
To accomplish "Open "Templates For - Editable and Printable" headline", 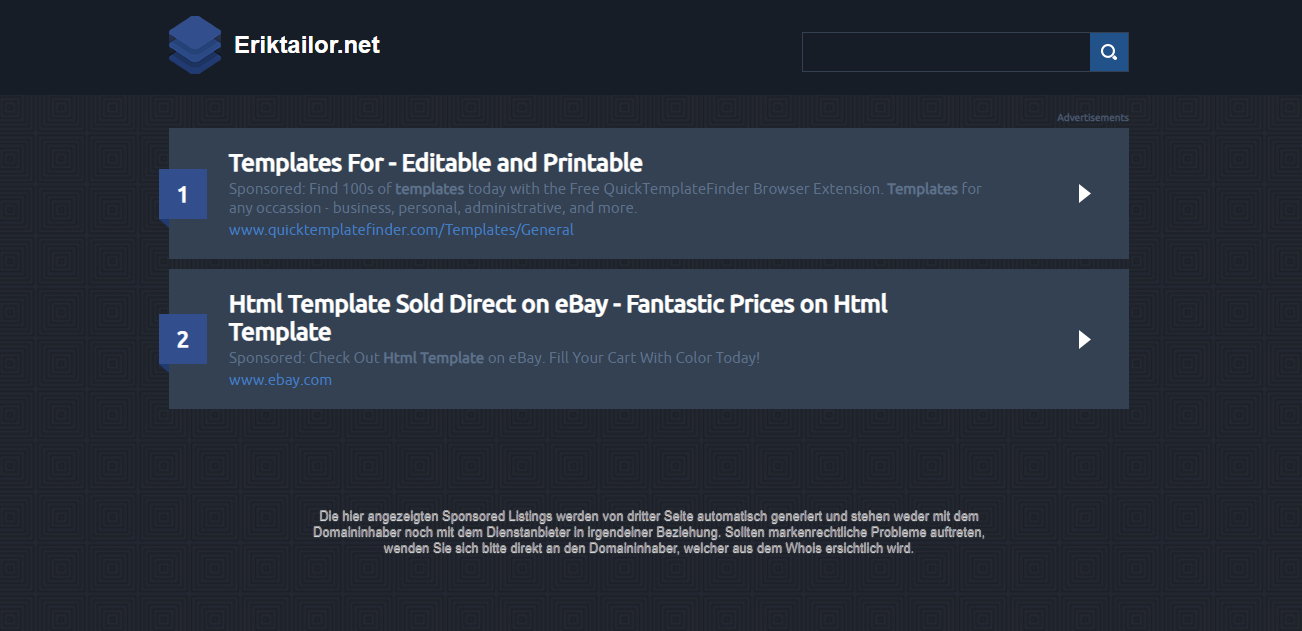I will click(435, 163).
